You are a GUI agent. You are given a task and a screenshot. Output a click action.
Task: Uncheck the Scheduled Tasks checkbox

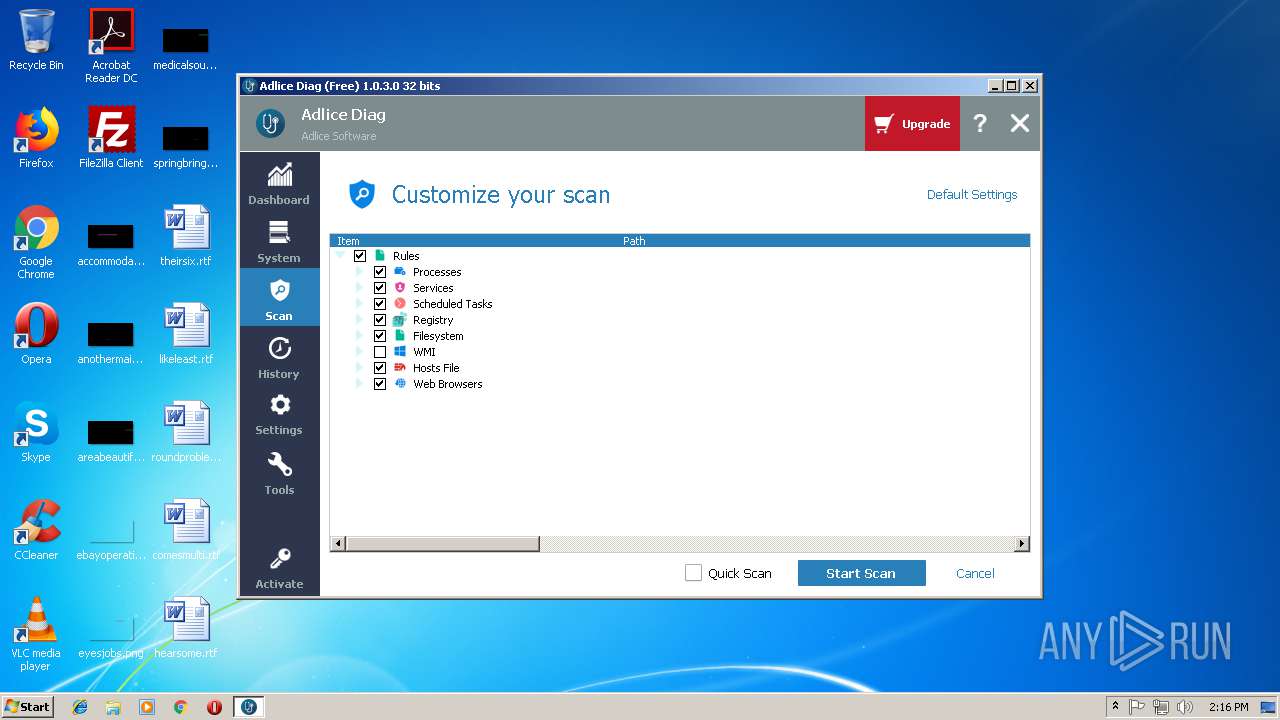pyautogui.click(x=380, y=304)
